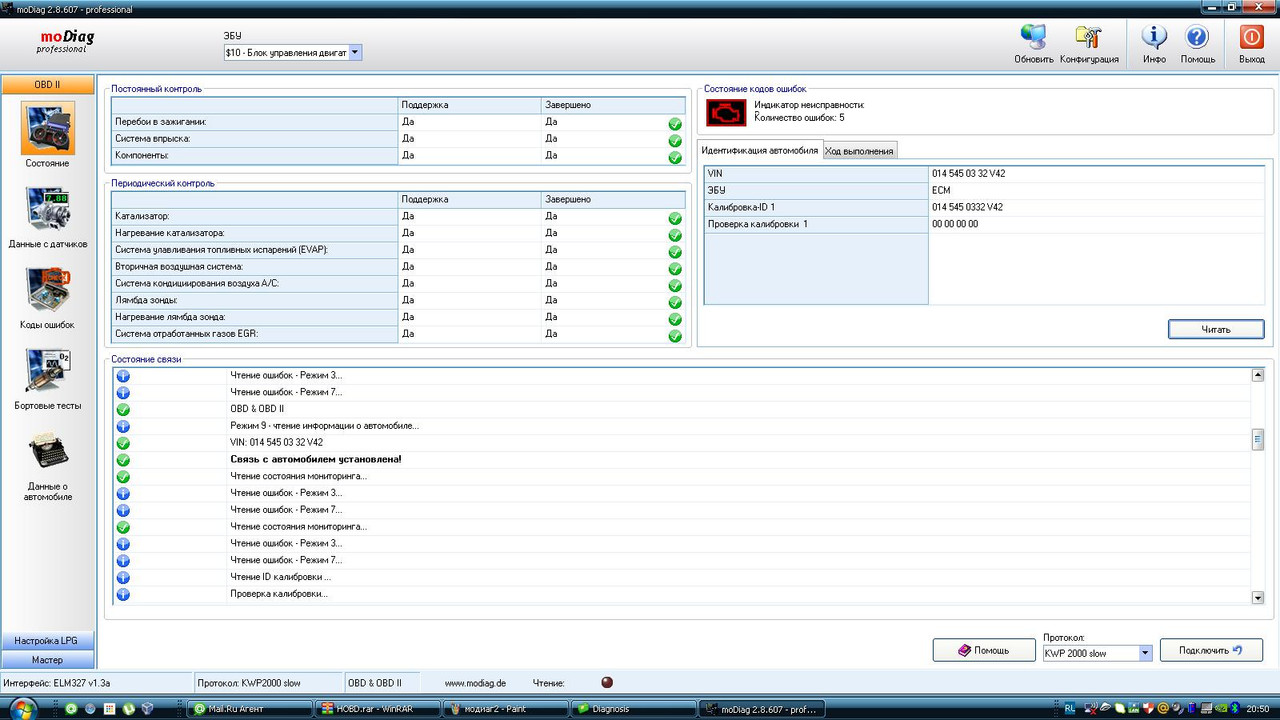Image resolution: width=1280 pixels, height=720 pixels.
Task: Click the log scrollbar up arrow
Action: [1258, 375]
